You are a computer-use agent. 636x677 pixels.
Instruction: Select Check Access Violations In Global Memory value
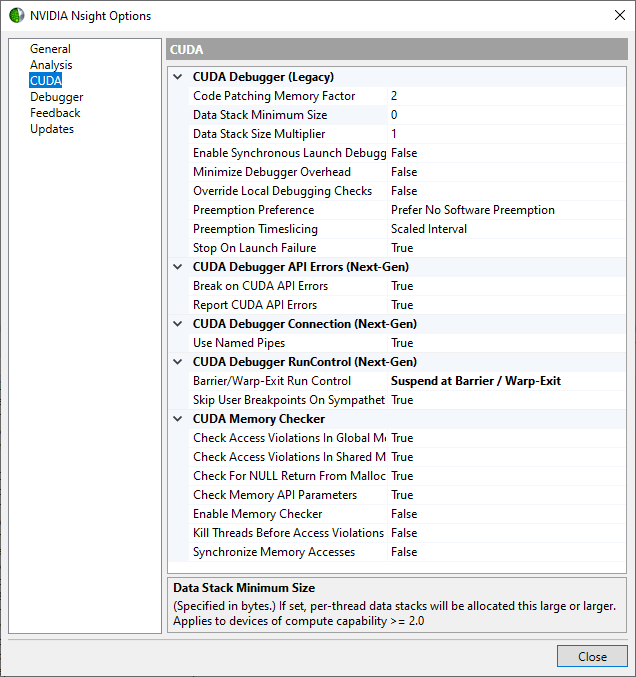(x=506, y=438)
